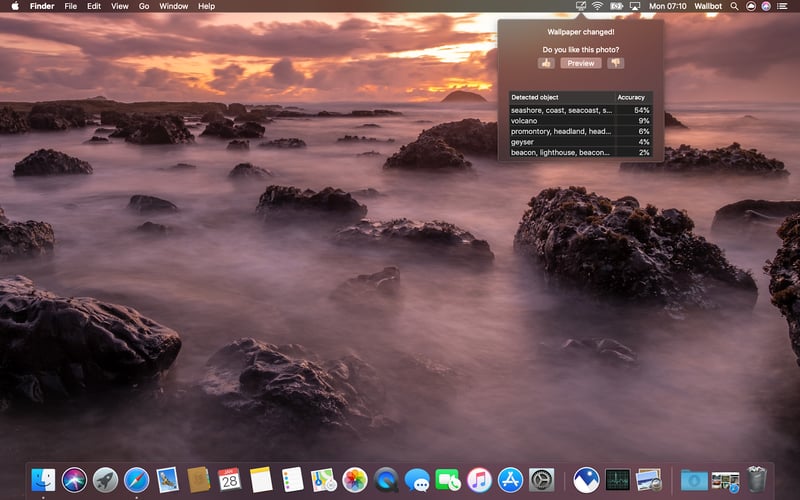Open the File menu
The image size is (800, 500).
point(70,6)
